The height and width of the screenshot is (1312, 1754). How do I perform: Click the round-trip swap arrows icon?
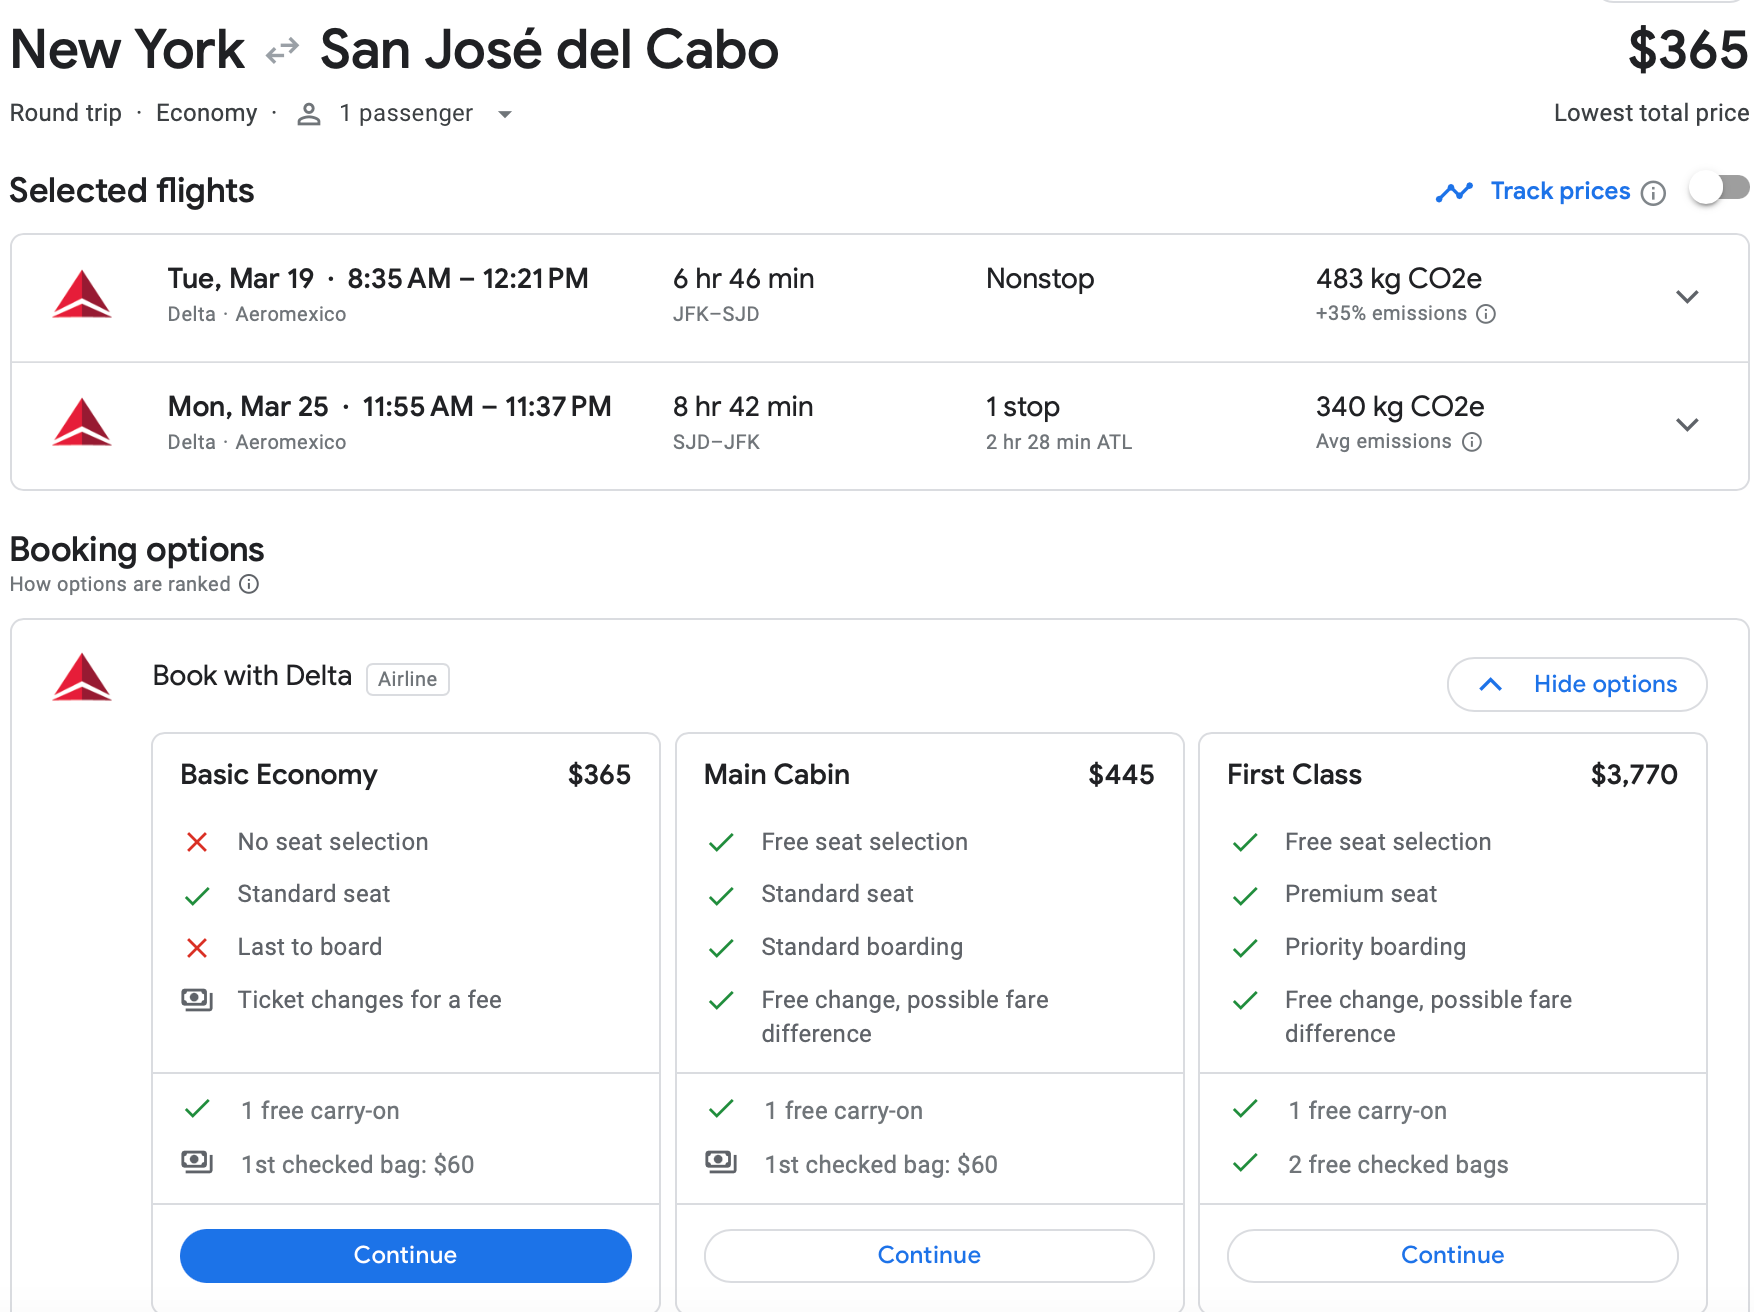(283, 50)
